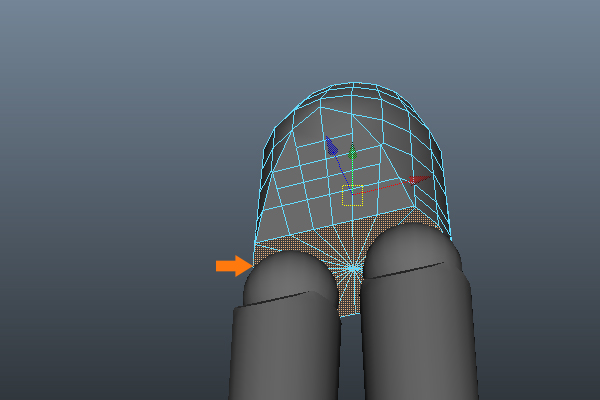Grab the blue Z-axis move arrow
600x400 pixels.
(x=331, y=146)
